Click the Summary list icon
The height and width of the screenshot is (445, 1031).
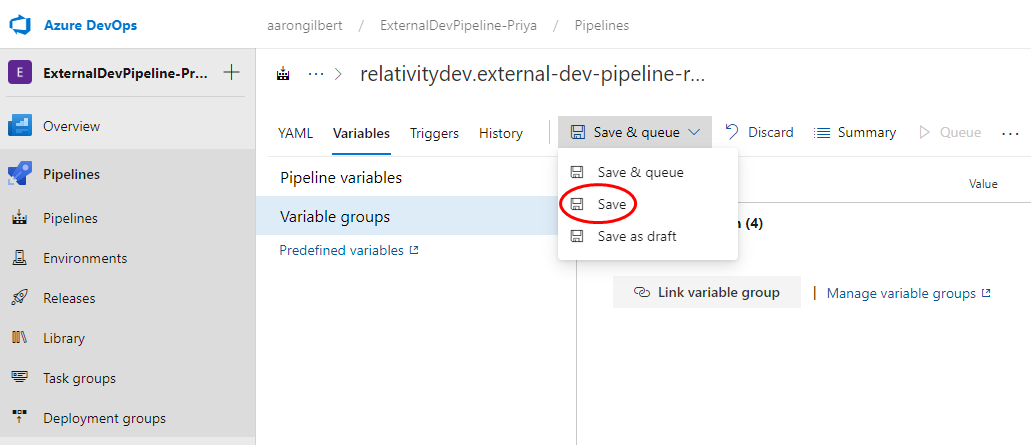(822, 133)
